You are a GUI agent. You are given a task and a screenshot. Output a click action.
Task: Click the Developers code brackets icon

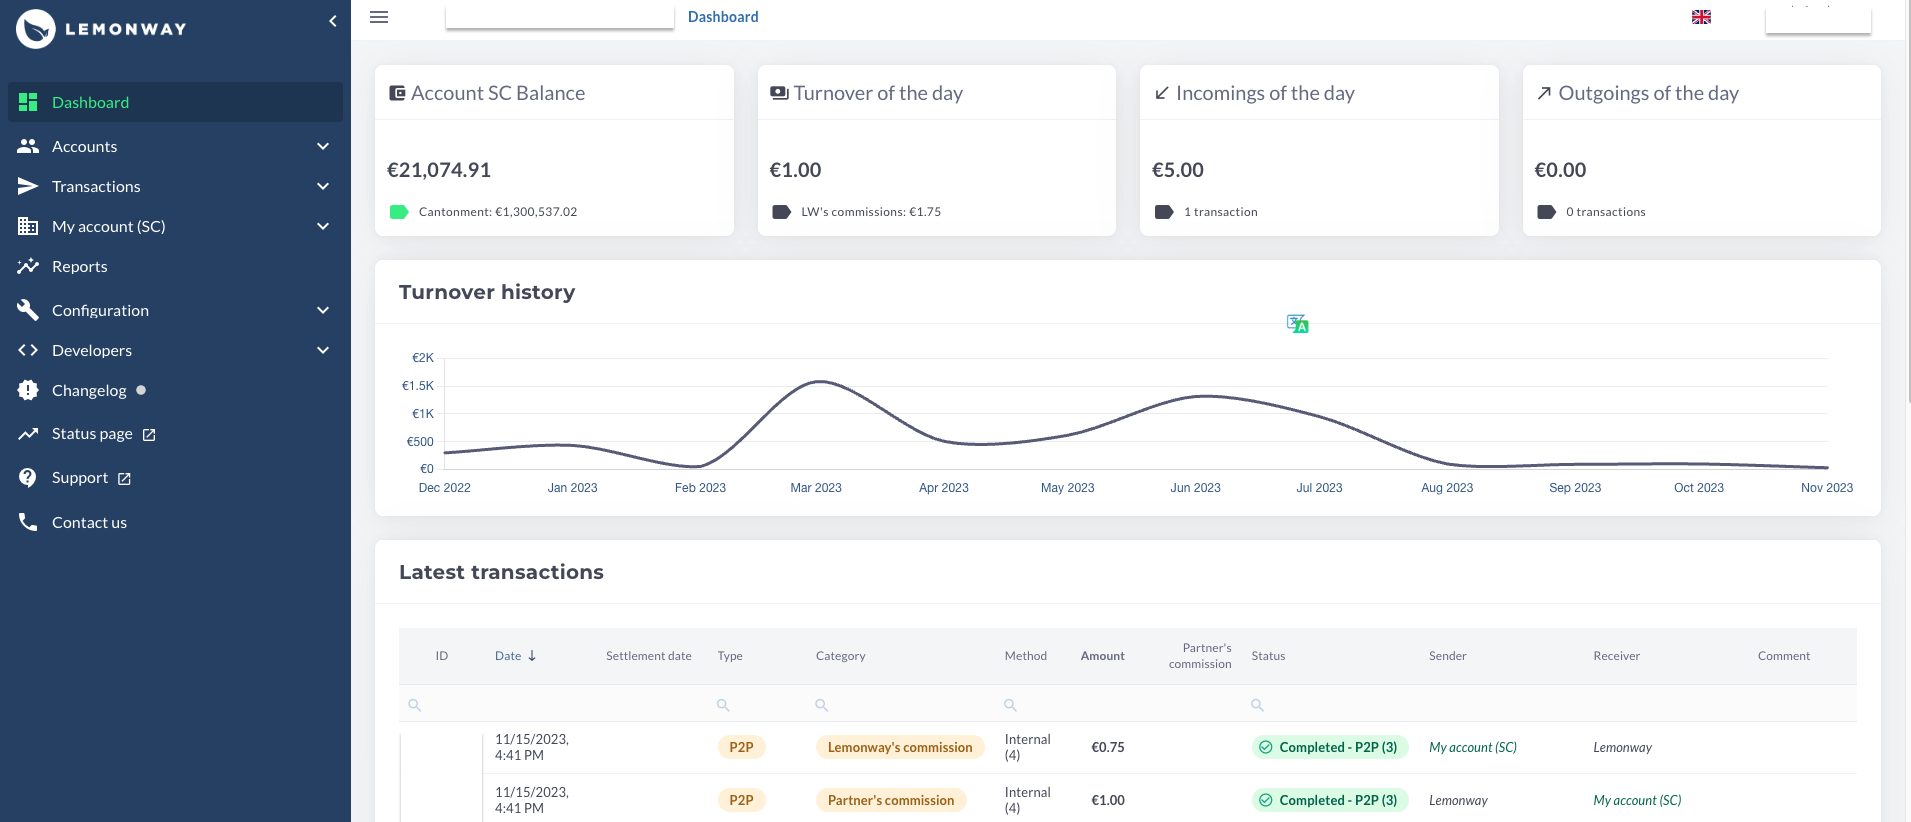28,350
